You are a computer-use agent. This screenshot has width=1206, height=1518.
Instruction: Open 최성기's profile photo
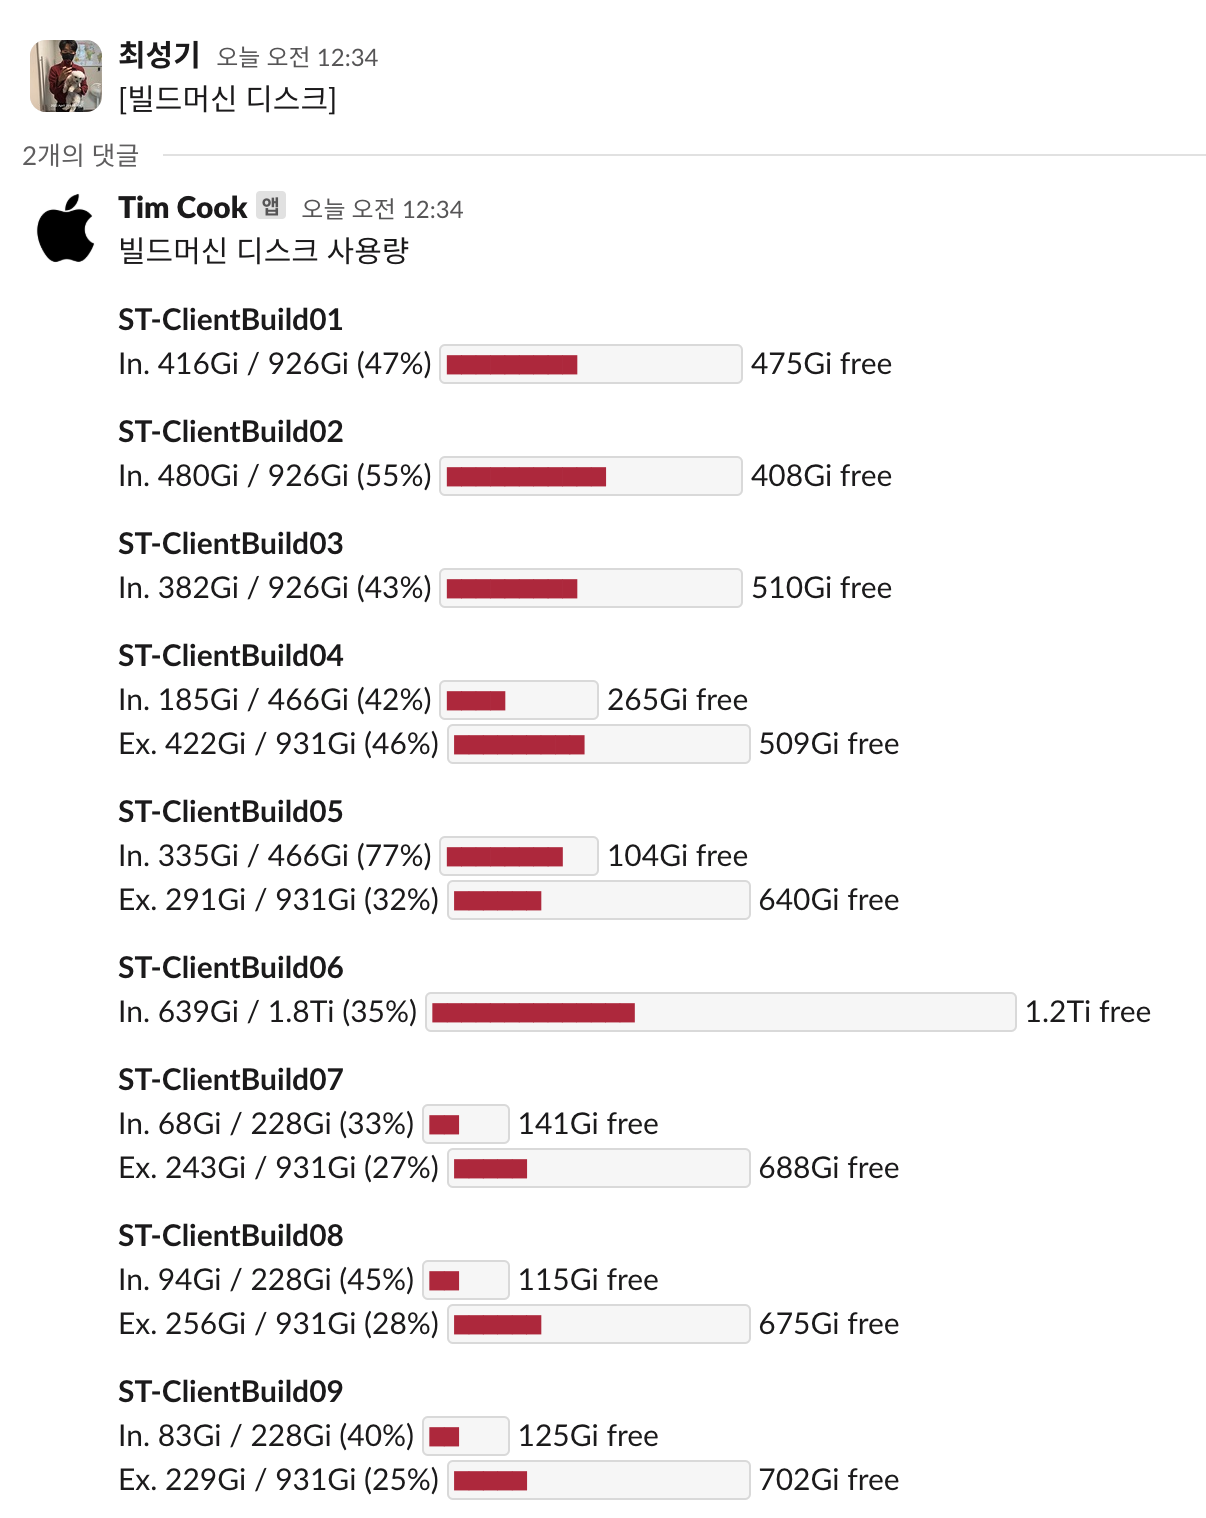[66, 76]
